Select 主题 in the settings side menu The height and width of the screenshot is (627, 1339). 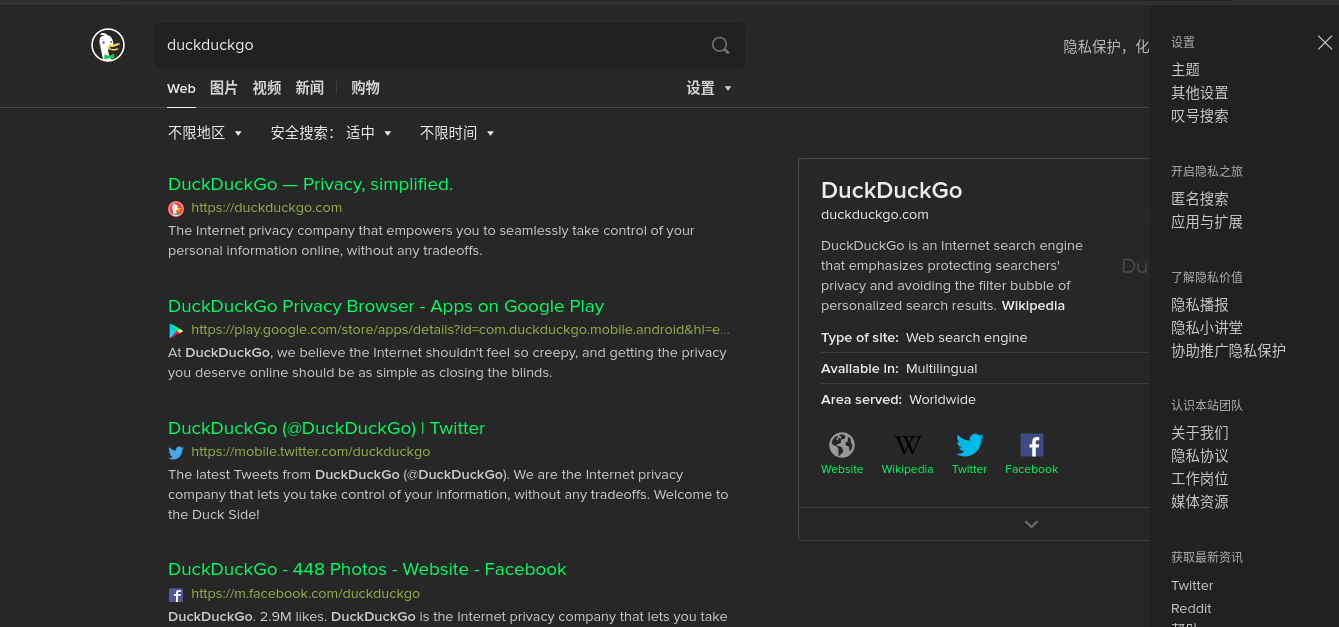1185,70
